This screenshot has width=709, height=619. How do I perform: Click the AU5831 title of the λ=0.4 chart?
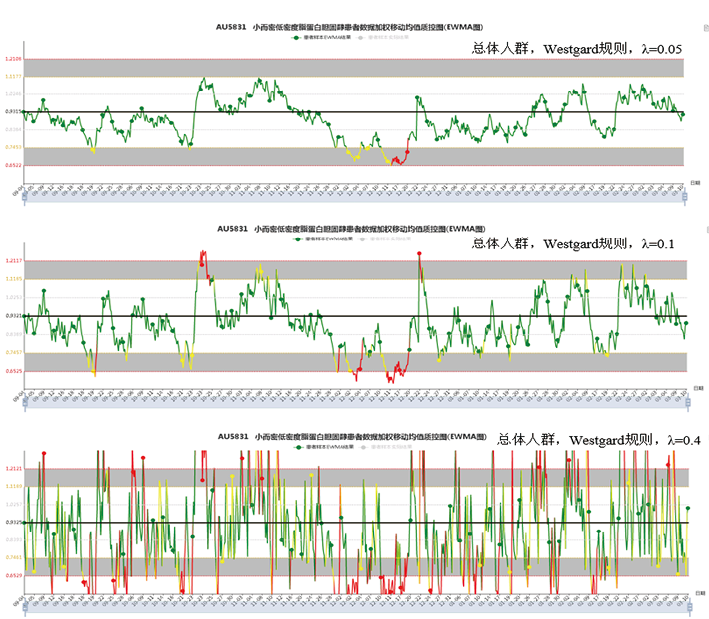(352, 437)
